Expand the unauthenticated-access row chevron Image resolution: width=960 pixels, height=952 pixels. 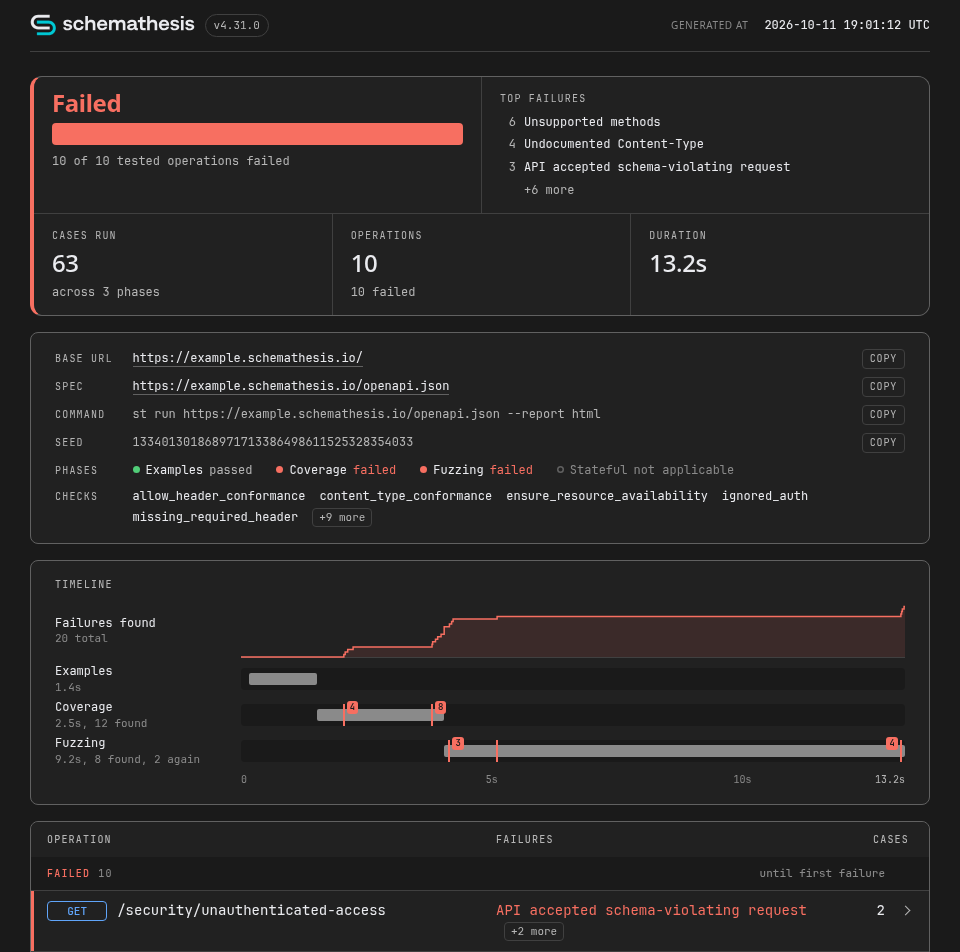pyautogui.click(x=907, y=910)
